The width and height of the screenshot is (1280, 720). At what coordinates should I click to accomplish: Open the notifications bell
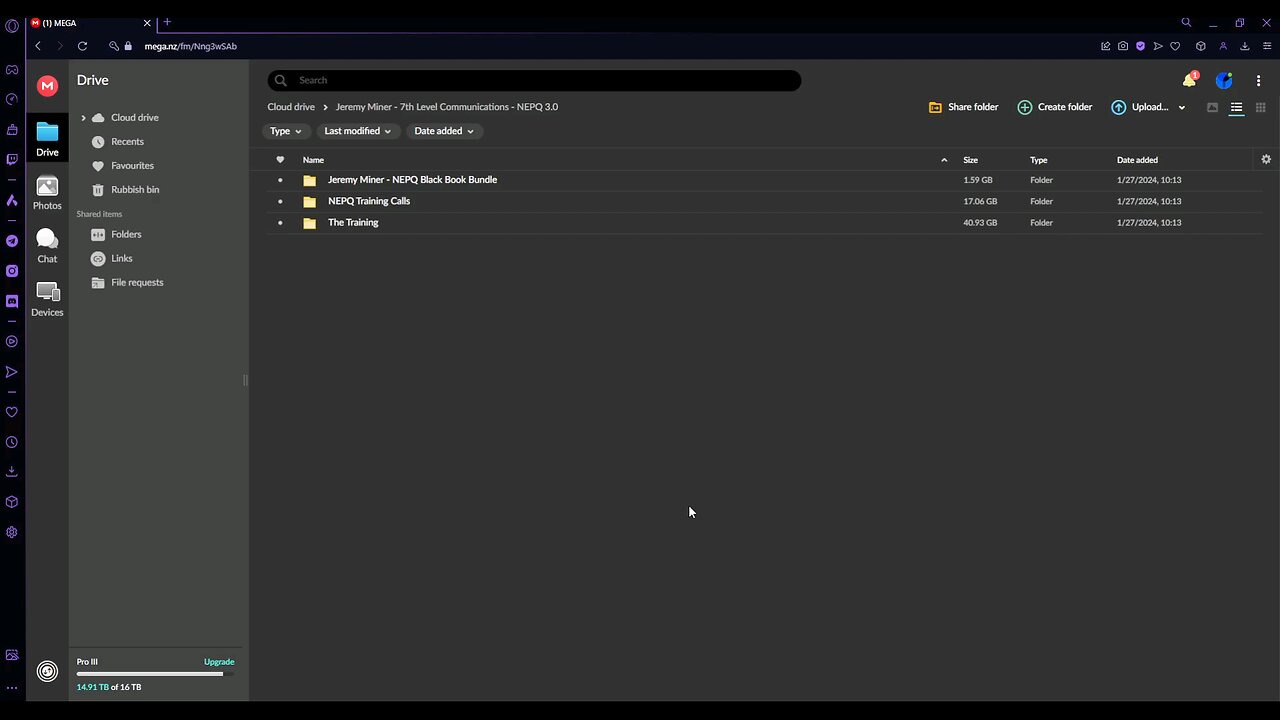(1189, 81)
